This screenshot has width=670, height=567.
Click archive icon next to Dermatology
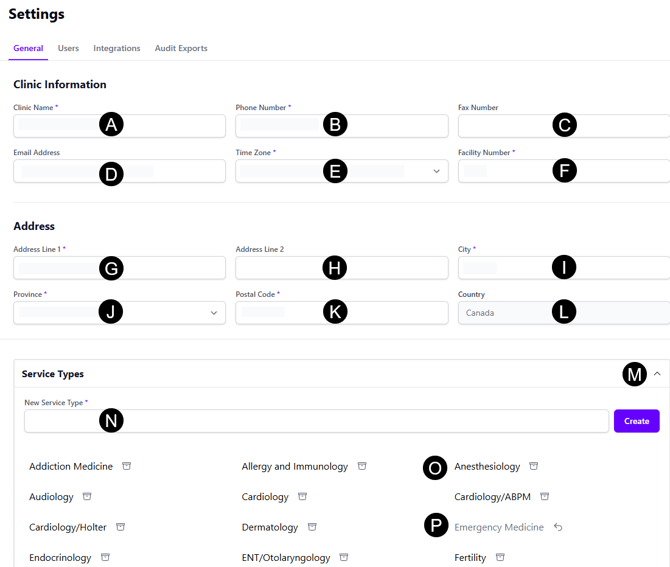click(x=312, y=527)
